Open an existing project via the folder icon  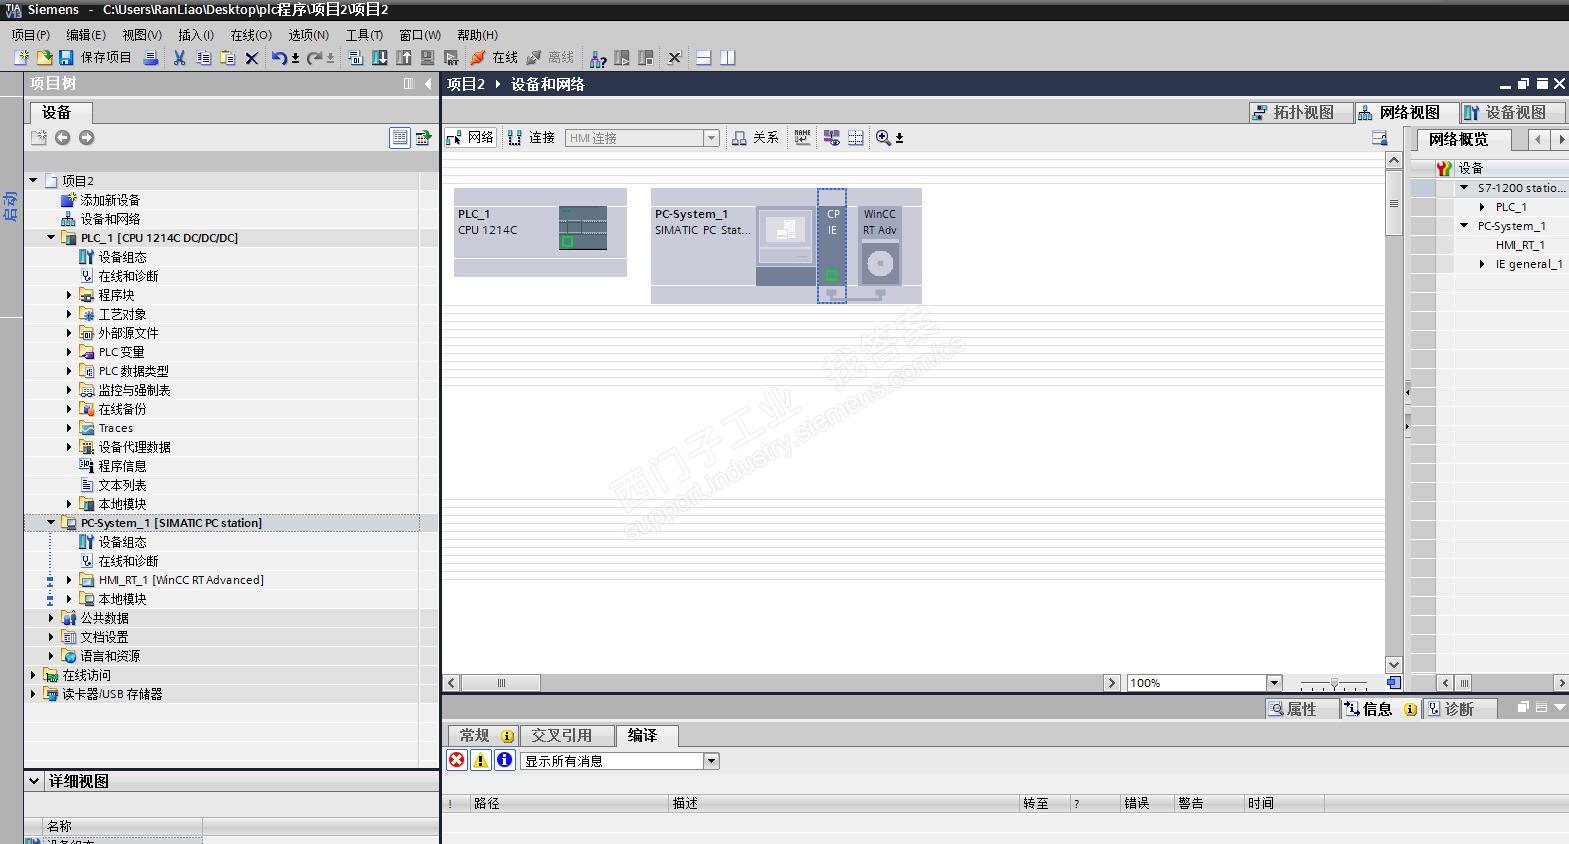44,58
